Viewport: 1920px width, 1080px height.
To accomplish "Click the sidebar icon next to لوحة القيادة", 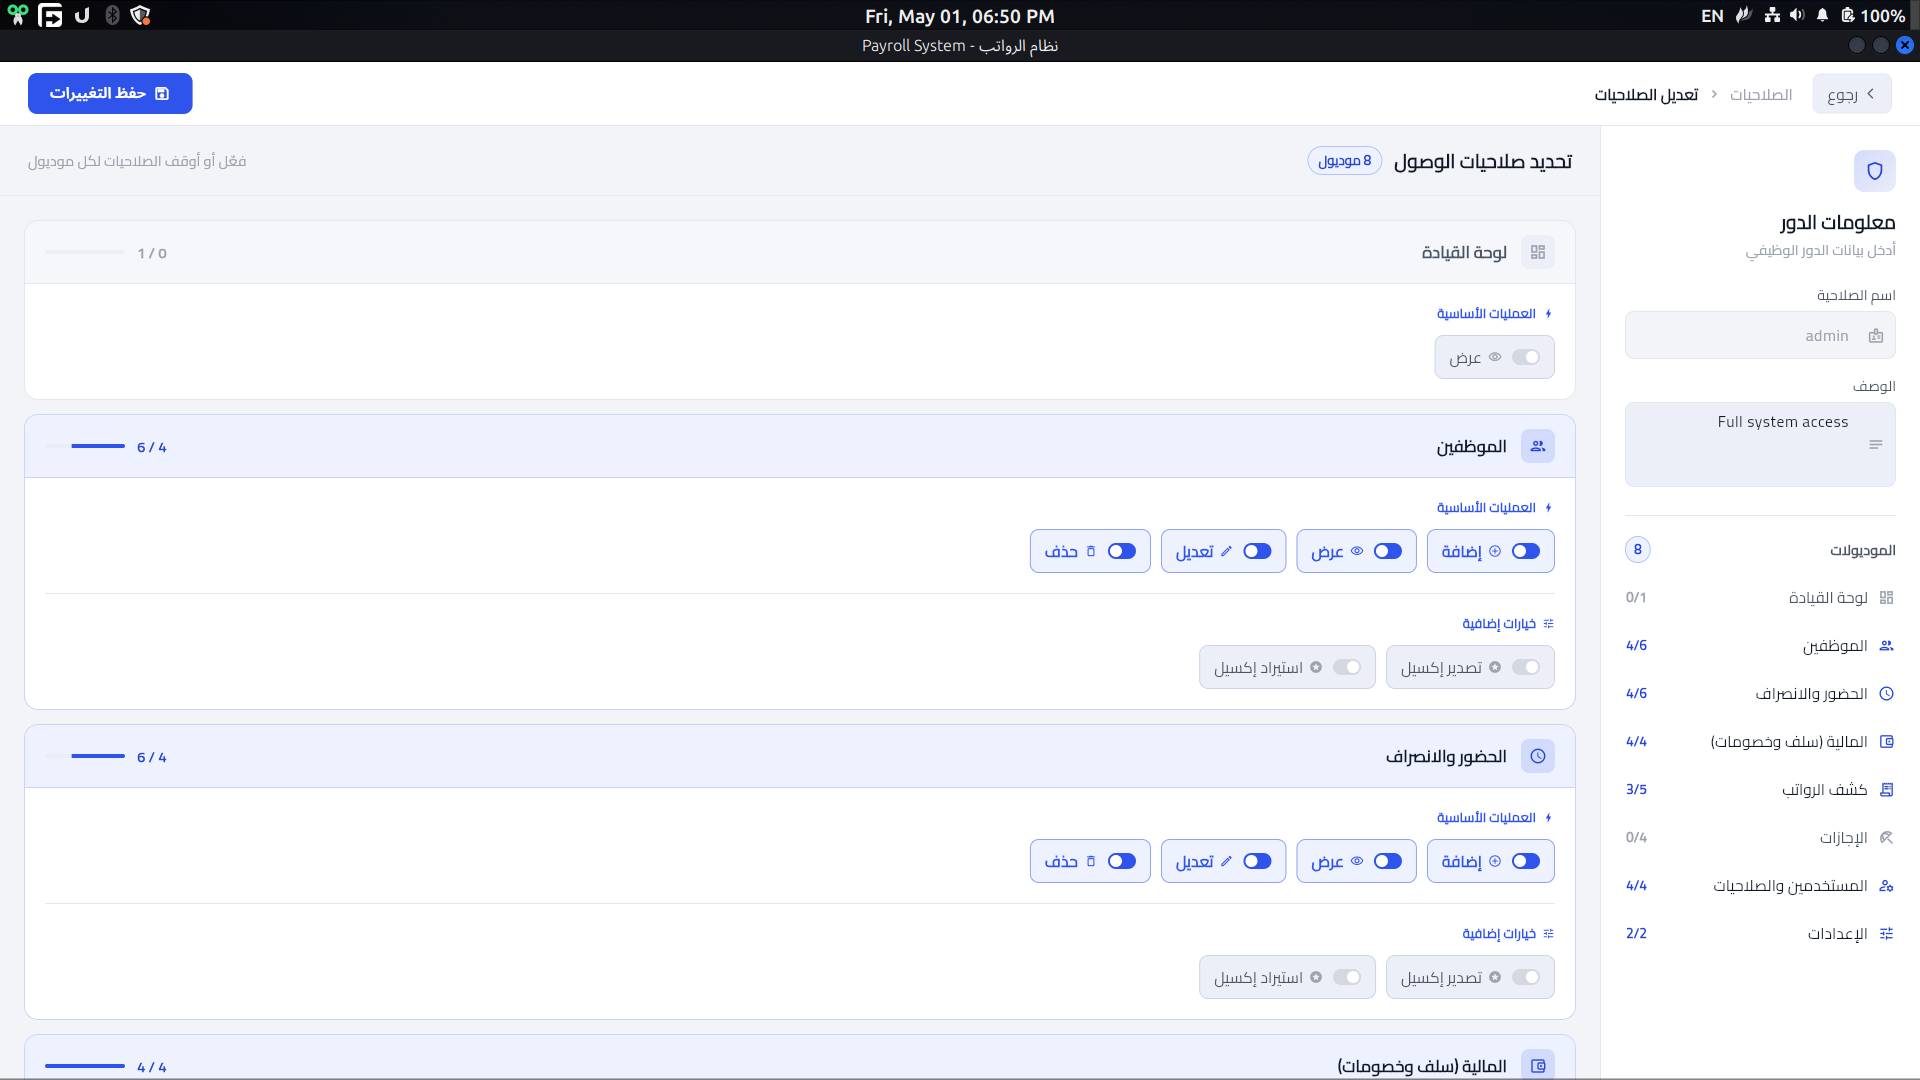I will (1886, 598).
